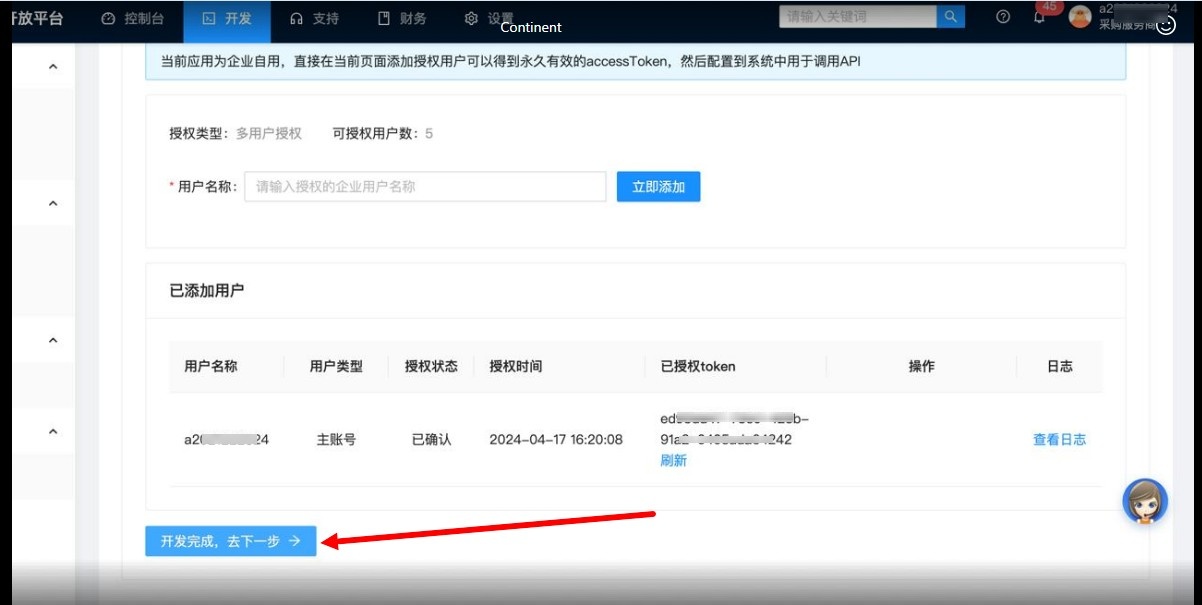
Task: Click 开发完成，去下一步 button
Action: [x=230, y=541]
